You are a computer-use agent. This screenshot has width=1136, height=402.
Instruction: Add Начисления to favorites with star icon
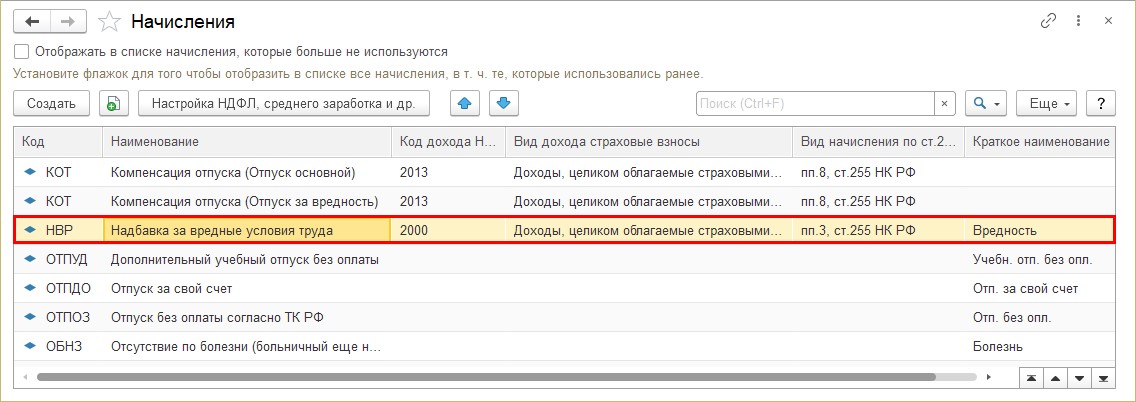109,22
